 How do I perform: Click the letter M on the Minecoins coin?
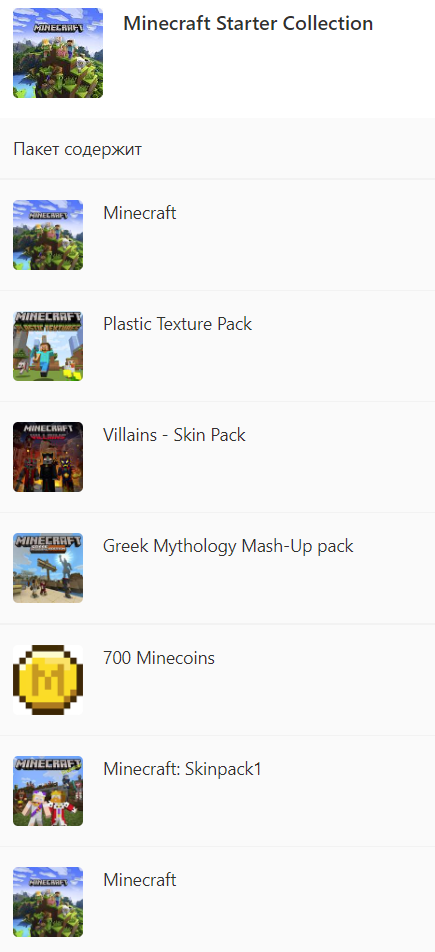[47, 680]
